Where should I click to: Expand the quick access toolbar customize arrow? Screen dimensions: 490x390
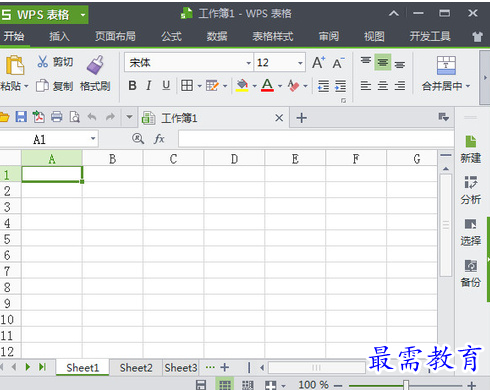129,117
